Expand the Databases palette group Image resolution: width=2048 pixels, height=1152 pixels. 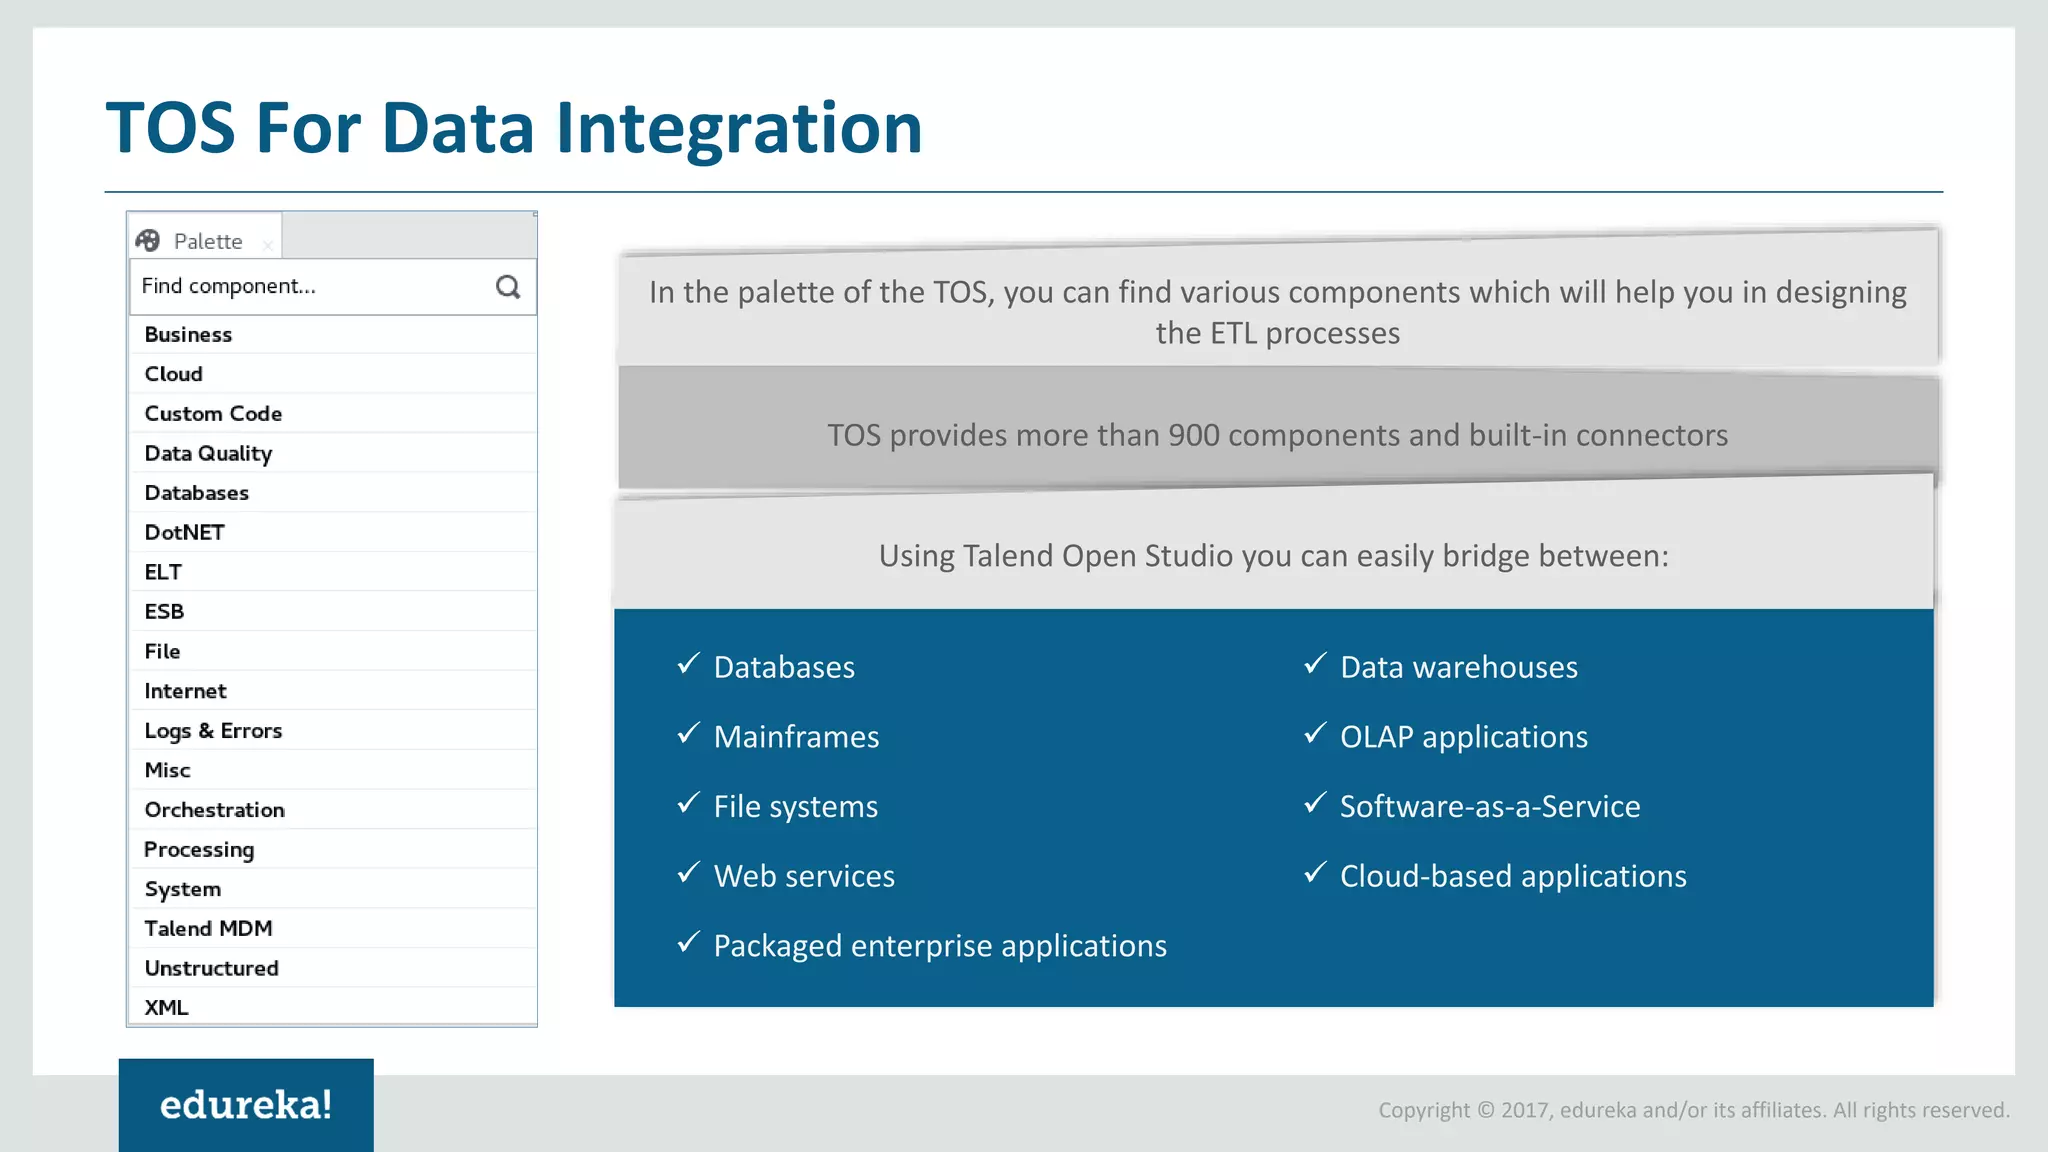tap(197, 493)
